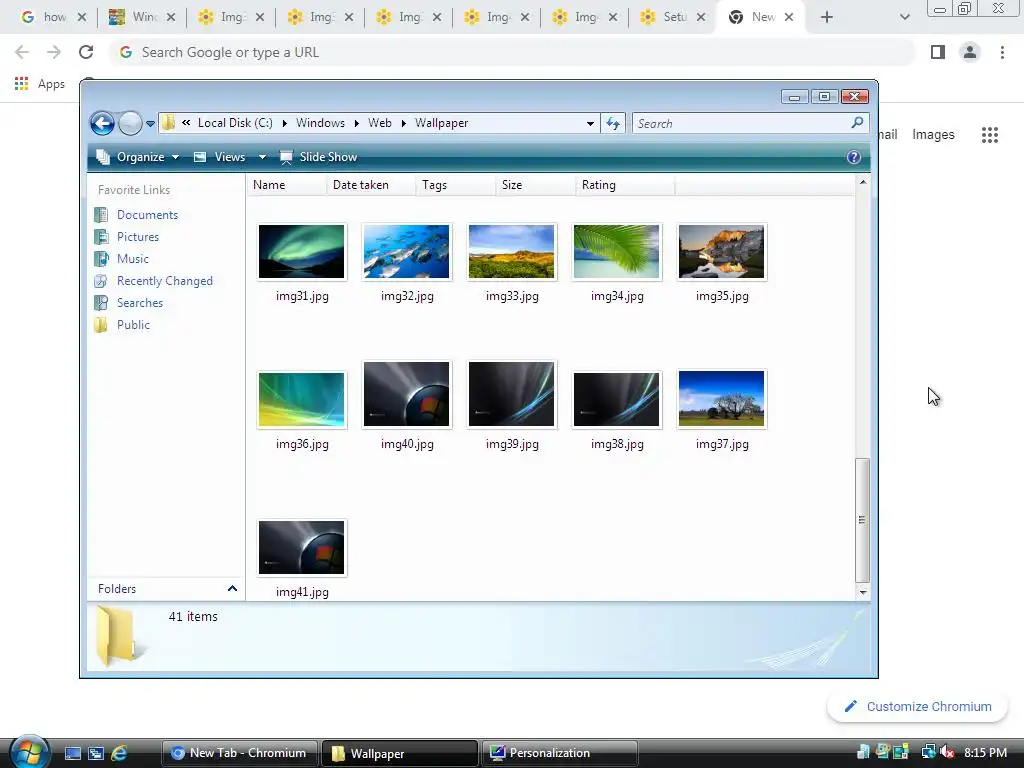The image size is (1024, 768).
Task: Click the Chromium address bar
Action: pos(513,52)
